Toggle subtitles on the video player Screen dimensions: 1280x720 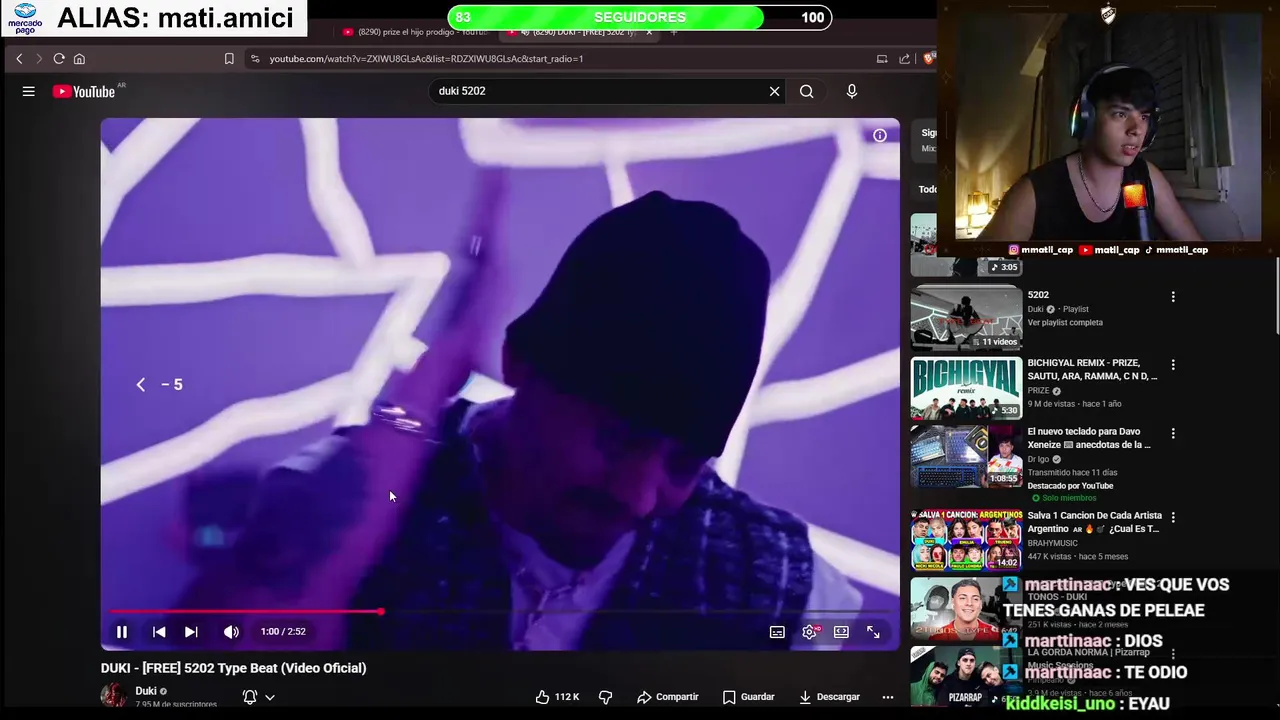[777, 632]
